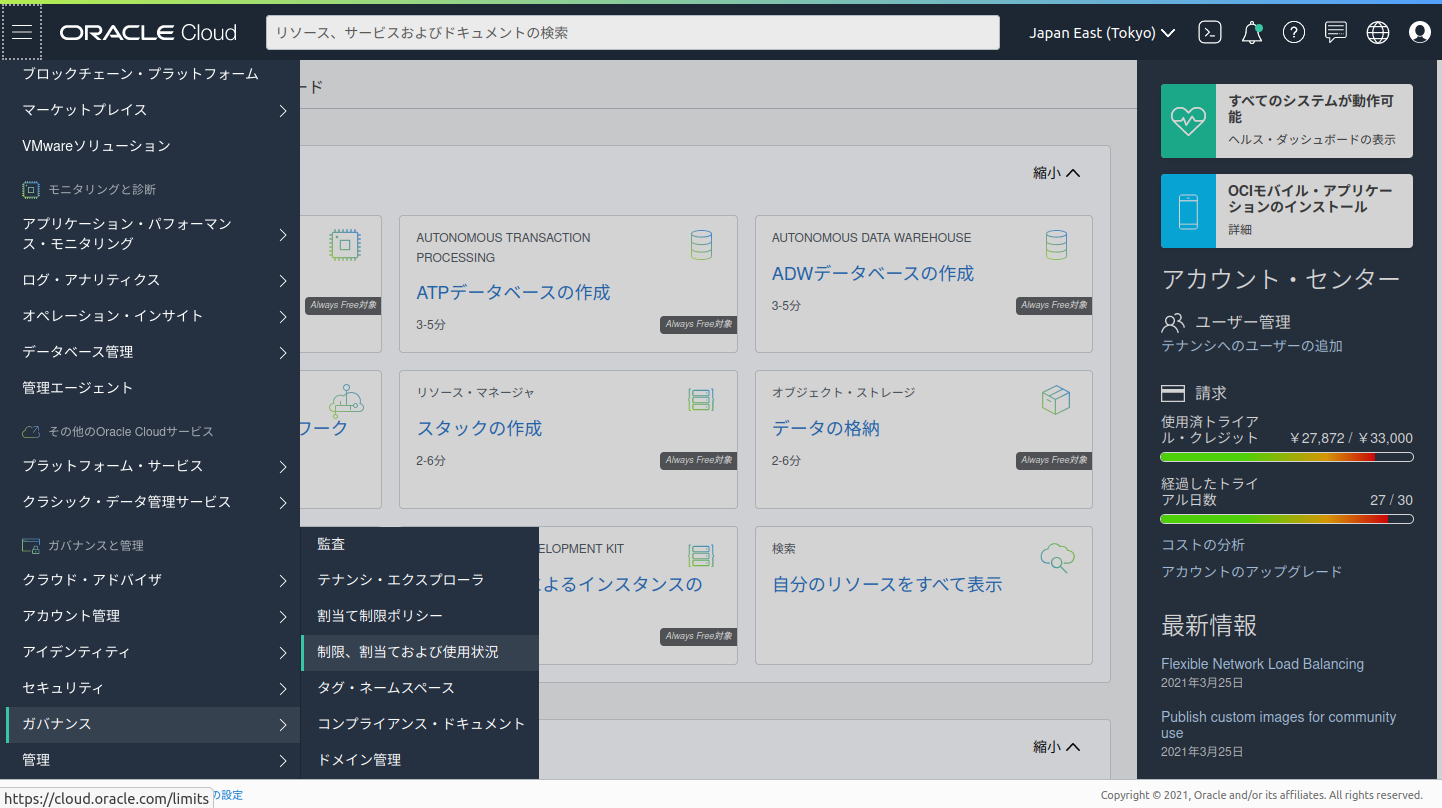Click アカウントのアップグレード link
This screenshot has width=1442, height=808.
click(x=1252, y=572)
